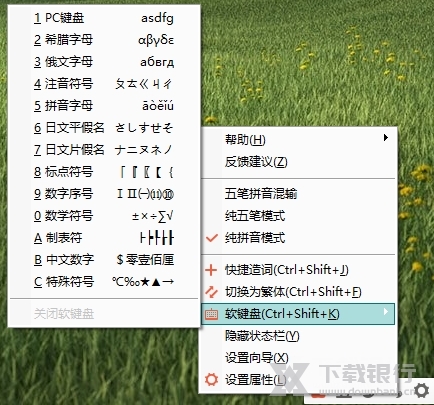This screenshot has width=434, height=405.
Task: Click the greyed 关闭软键盘 entry
Action: pos(104,314)
